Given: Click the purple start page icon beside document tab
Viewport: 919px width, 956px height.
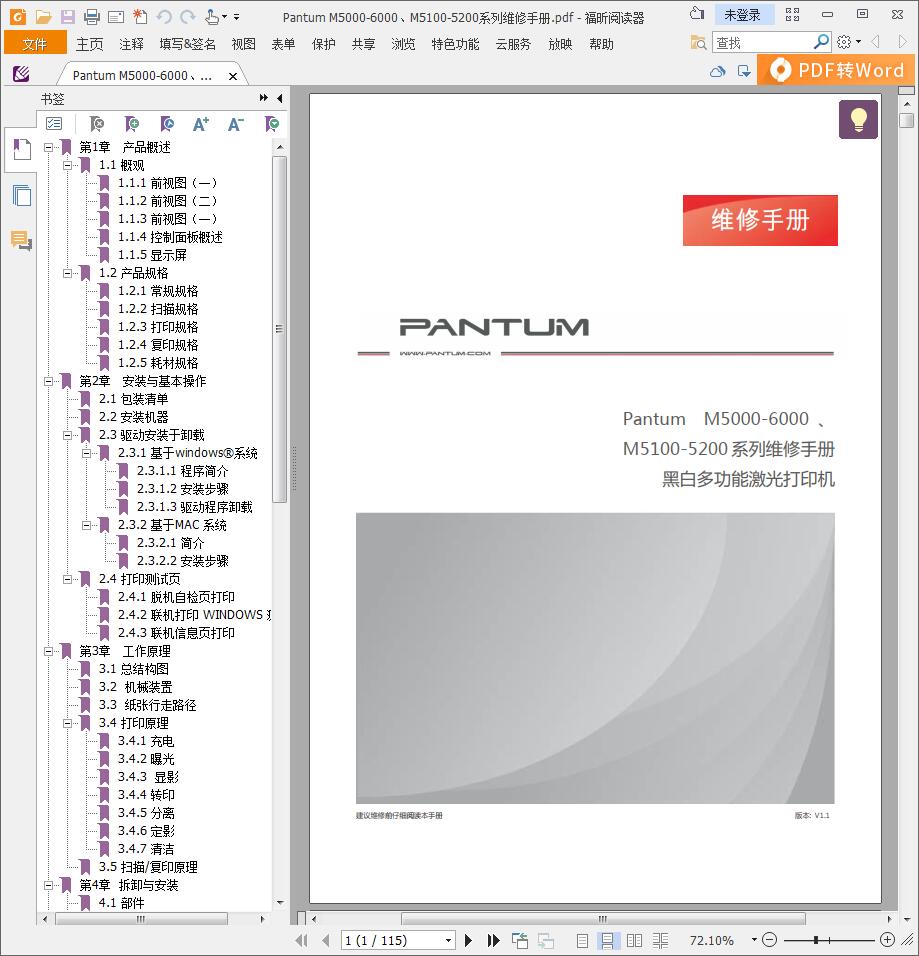Looking at the screenshot, I should pos(21,74).
